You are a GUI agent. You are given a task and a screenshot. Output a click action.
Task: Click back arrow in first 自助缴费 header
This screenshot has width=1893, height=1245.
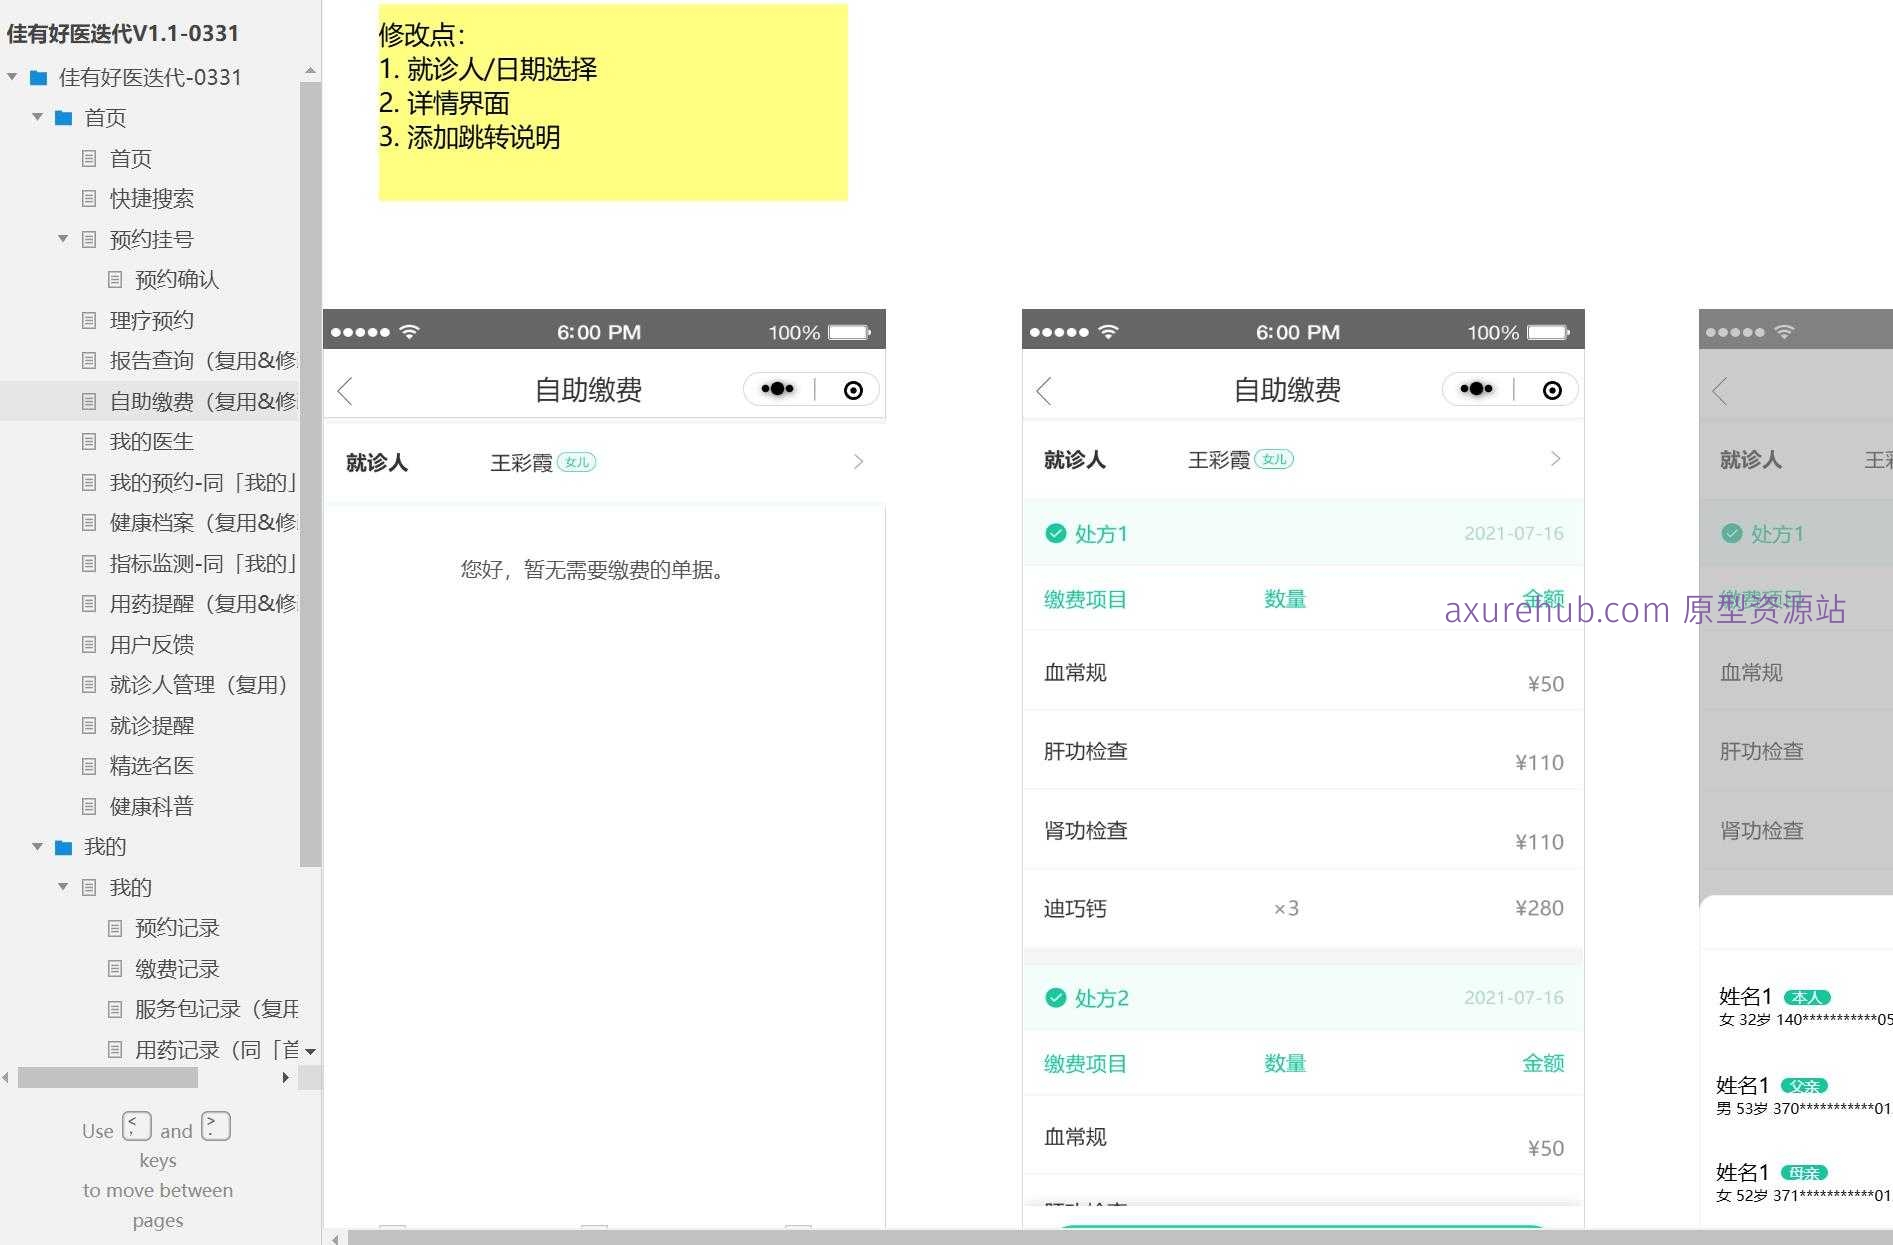coord(346,391)
